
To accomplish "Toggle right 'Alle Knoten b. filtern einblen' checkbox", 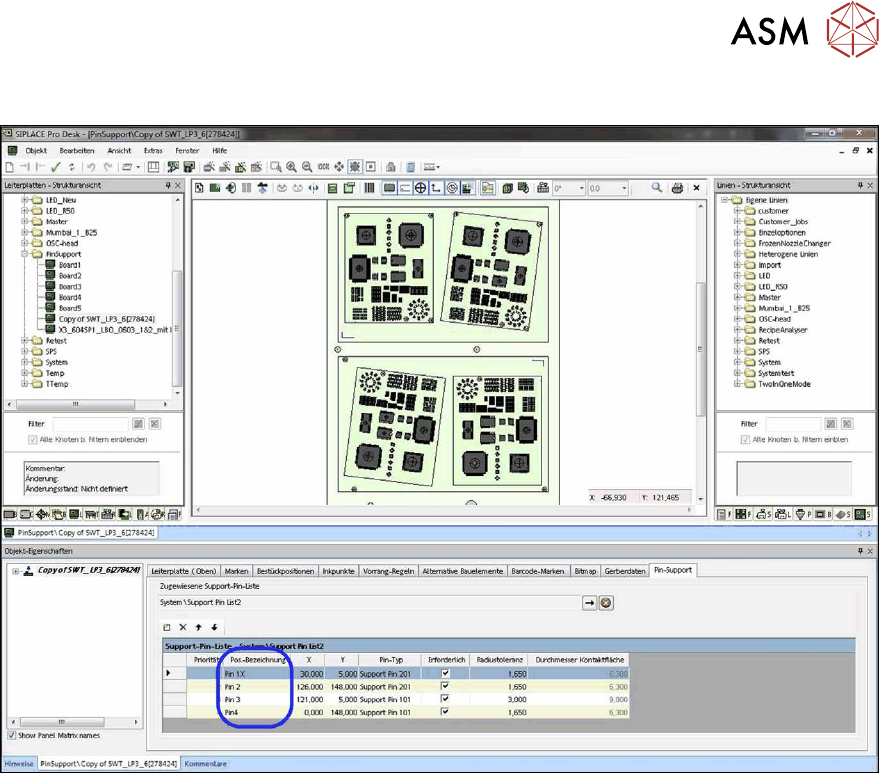I will point(745,439).
